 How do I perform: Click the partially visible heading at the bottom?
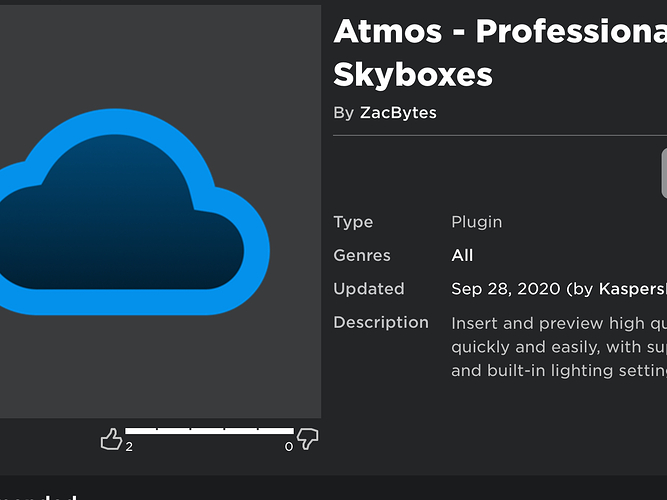pos(40,494)
